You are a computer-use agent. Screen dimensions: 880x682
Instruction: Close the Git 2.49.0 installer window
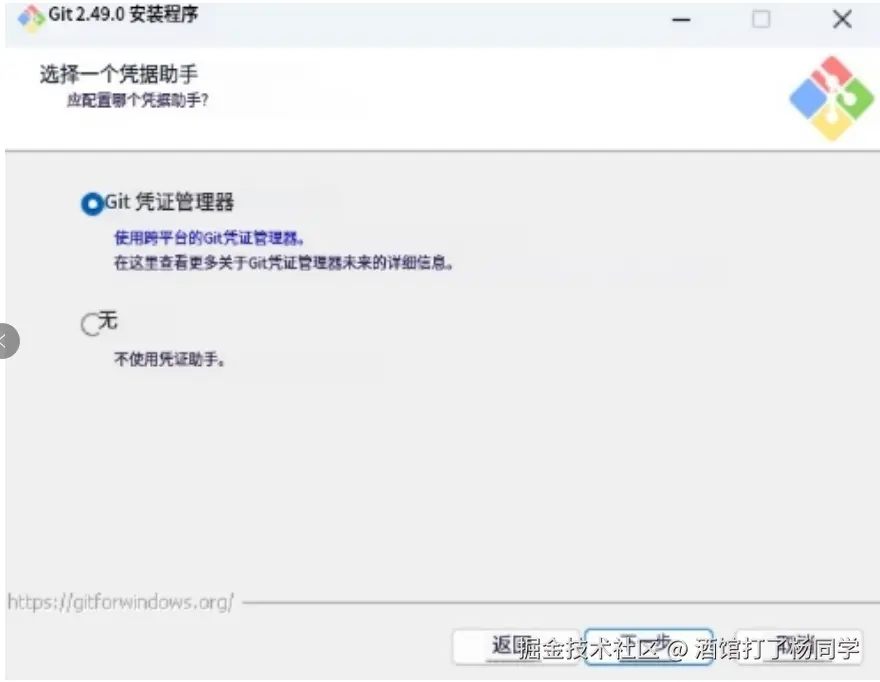[x=842, y=20]
